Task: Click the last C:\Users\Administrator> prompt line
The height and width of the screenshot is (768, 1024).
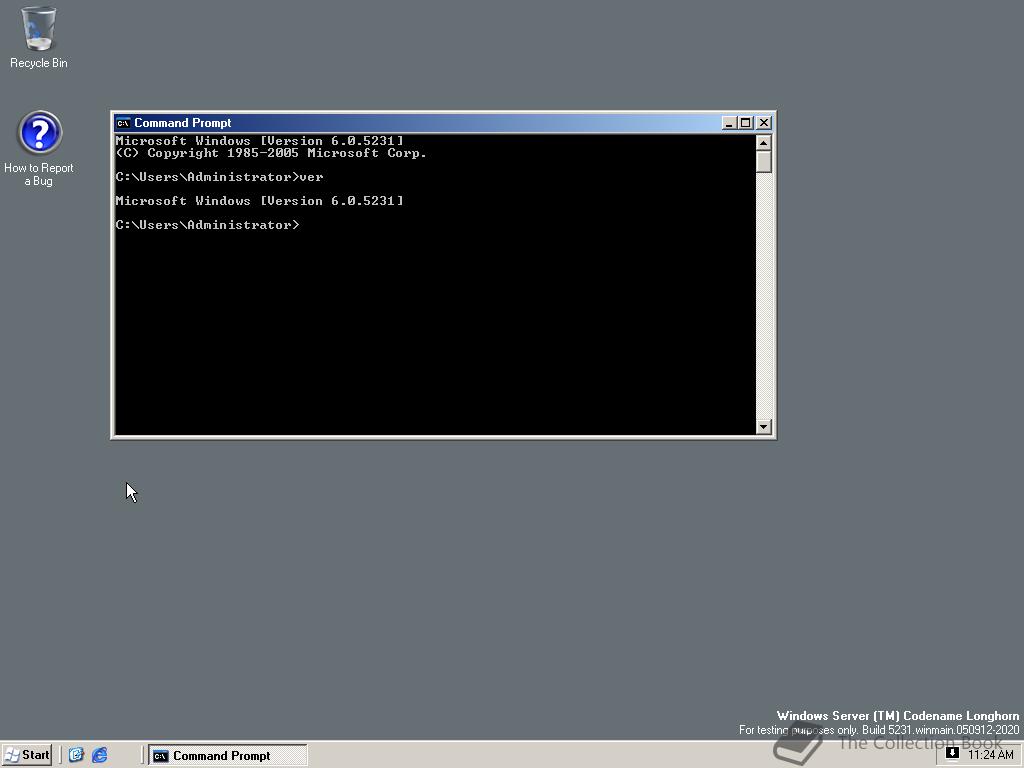Action: pos(207,225)
